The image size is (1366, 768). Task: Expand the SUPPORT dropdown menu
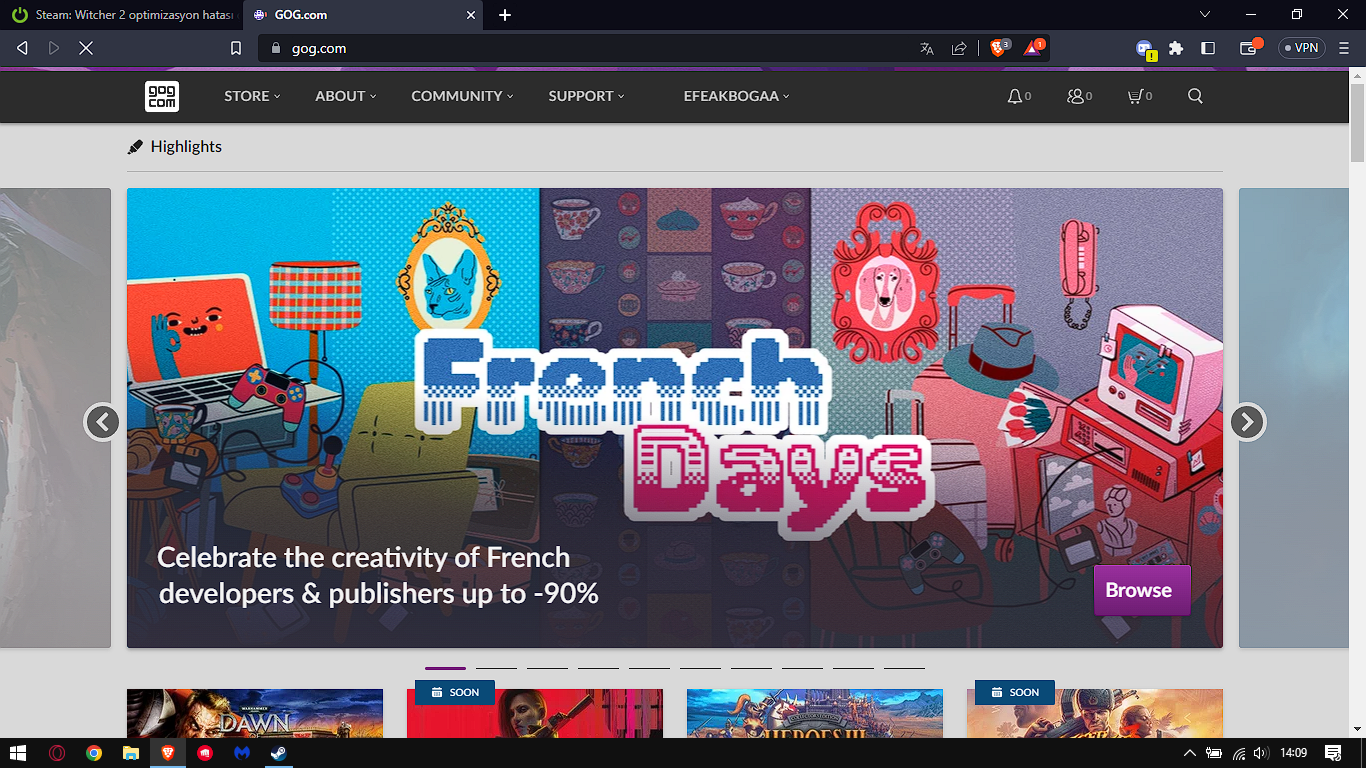(586, 96)
